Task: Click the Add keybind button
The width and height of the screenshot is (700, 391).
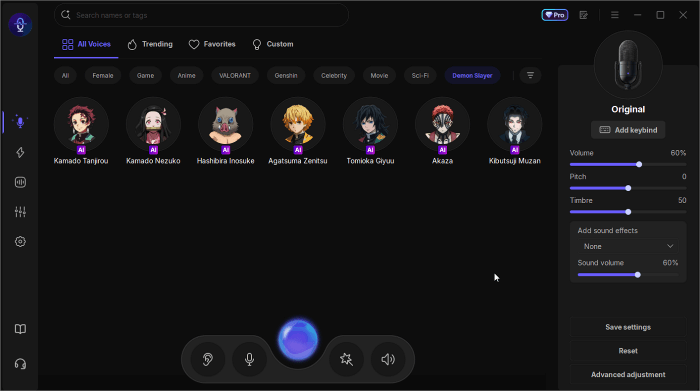Action: (628, 130)
